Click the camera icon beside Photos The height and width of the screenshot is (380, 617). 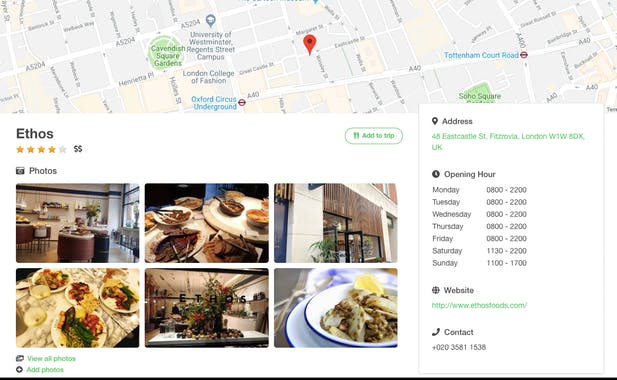click(20, 171)
